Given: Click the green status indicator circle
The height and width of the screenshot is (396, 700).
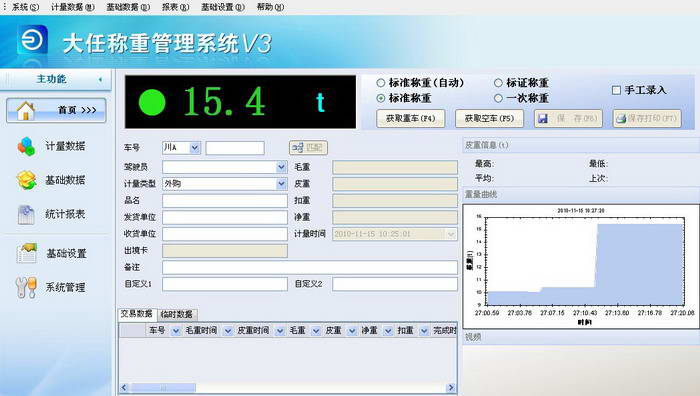Looking at the screenshot, I should pyautogui.click(x=152, y=102).
